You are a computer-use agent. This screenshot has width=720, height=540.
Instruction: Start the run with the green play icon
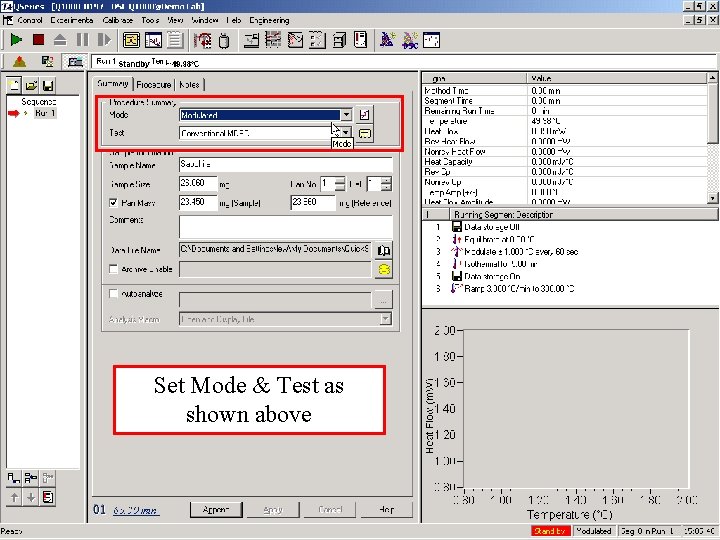click(16, 40)
